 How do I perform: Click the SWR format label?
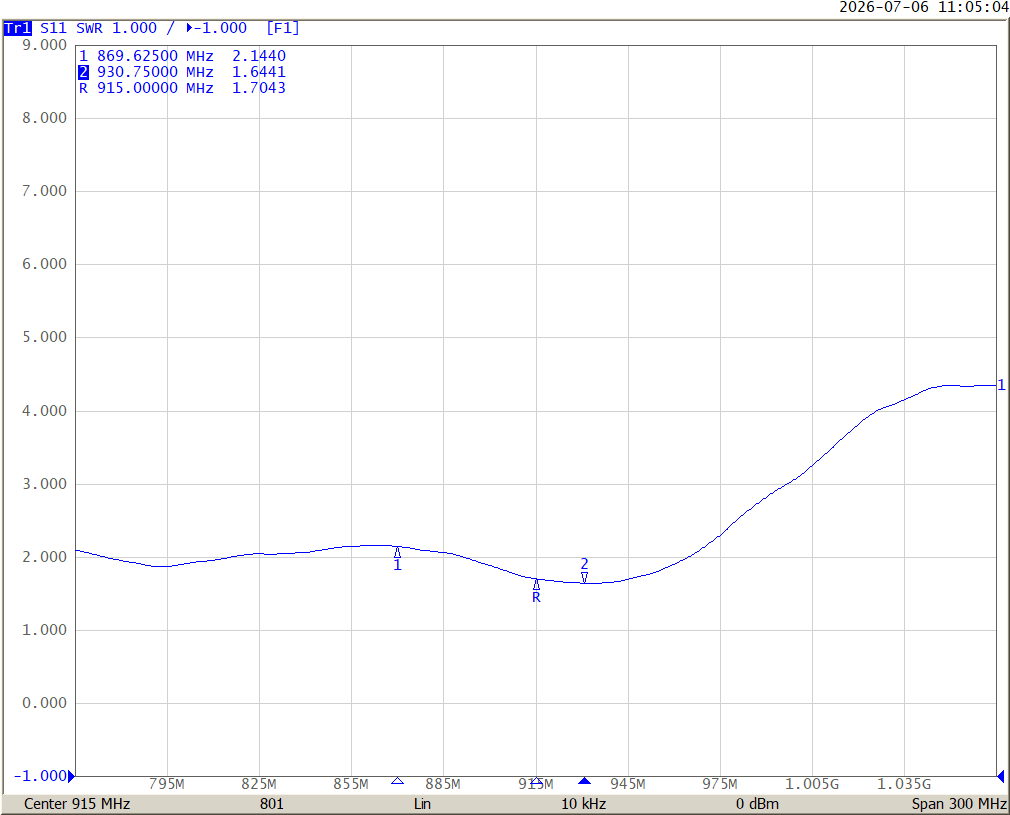(89, 28)
